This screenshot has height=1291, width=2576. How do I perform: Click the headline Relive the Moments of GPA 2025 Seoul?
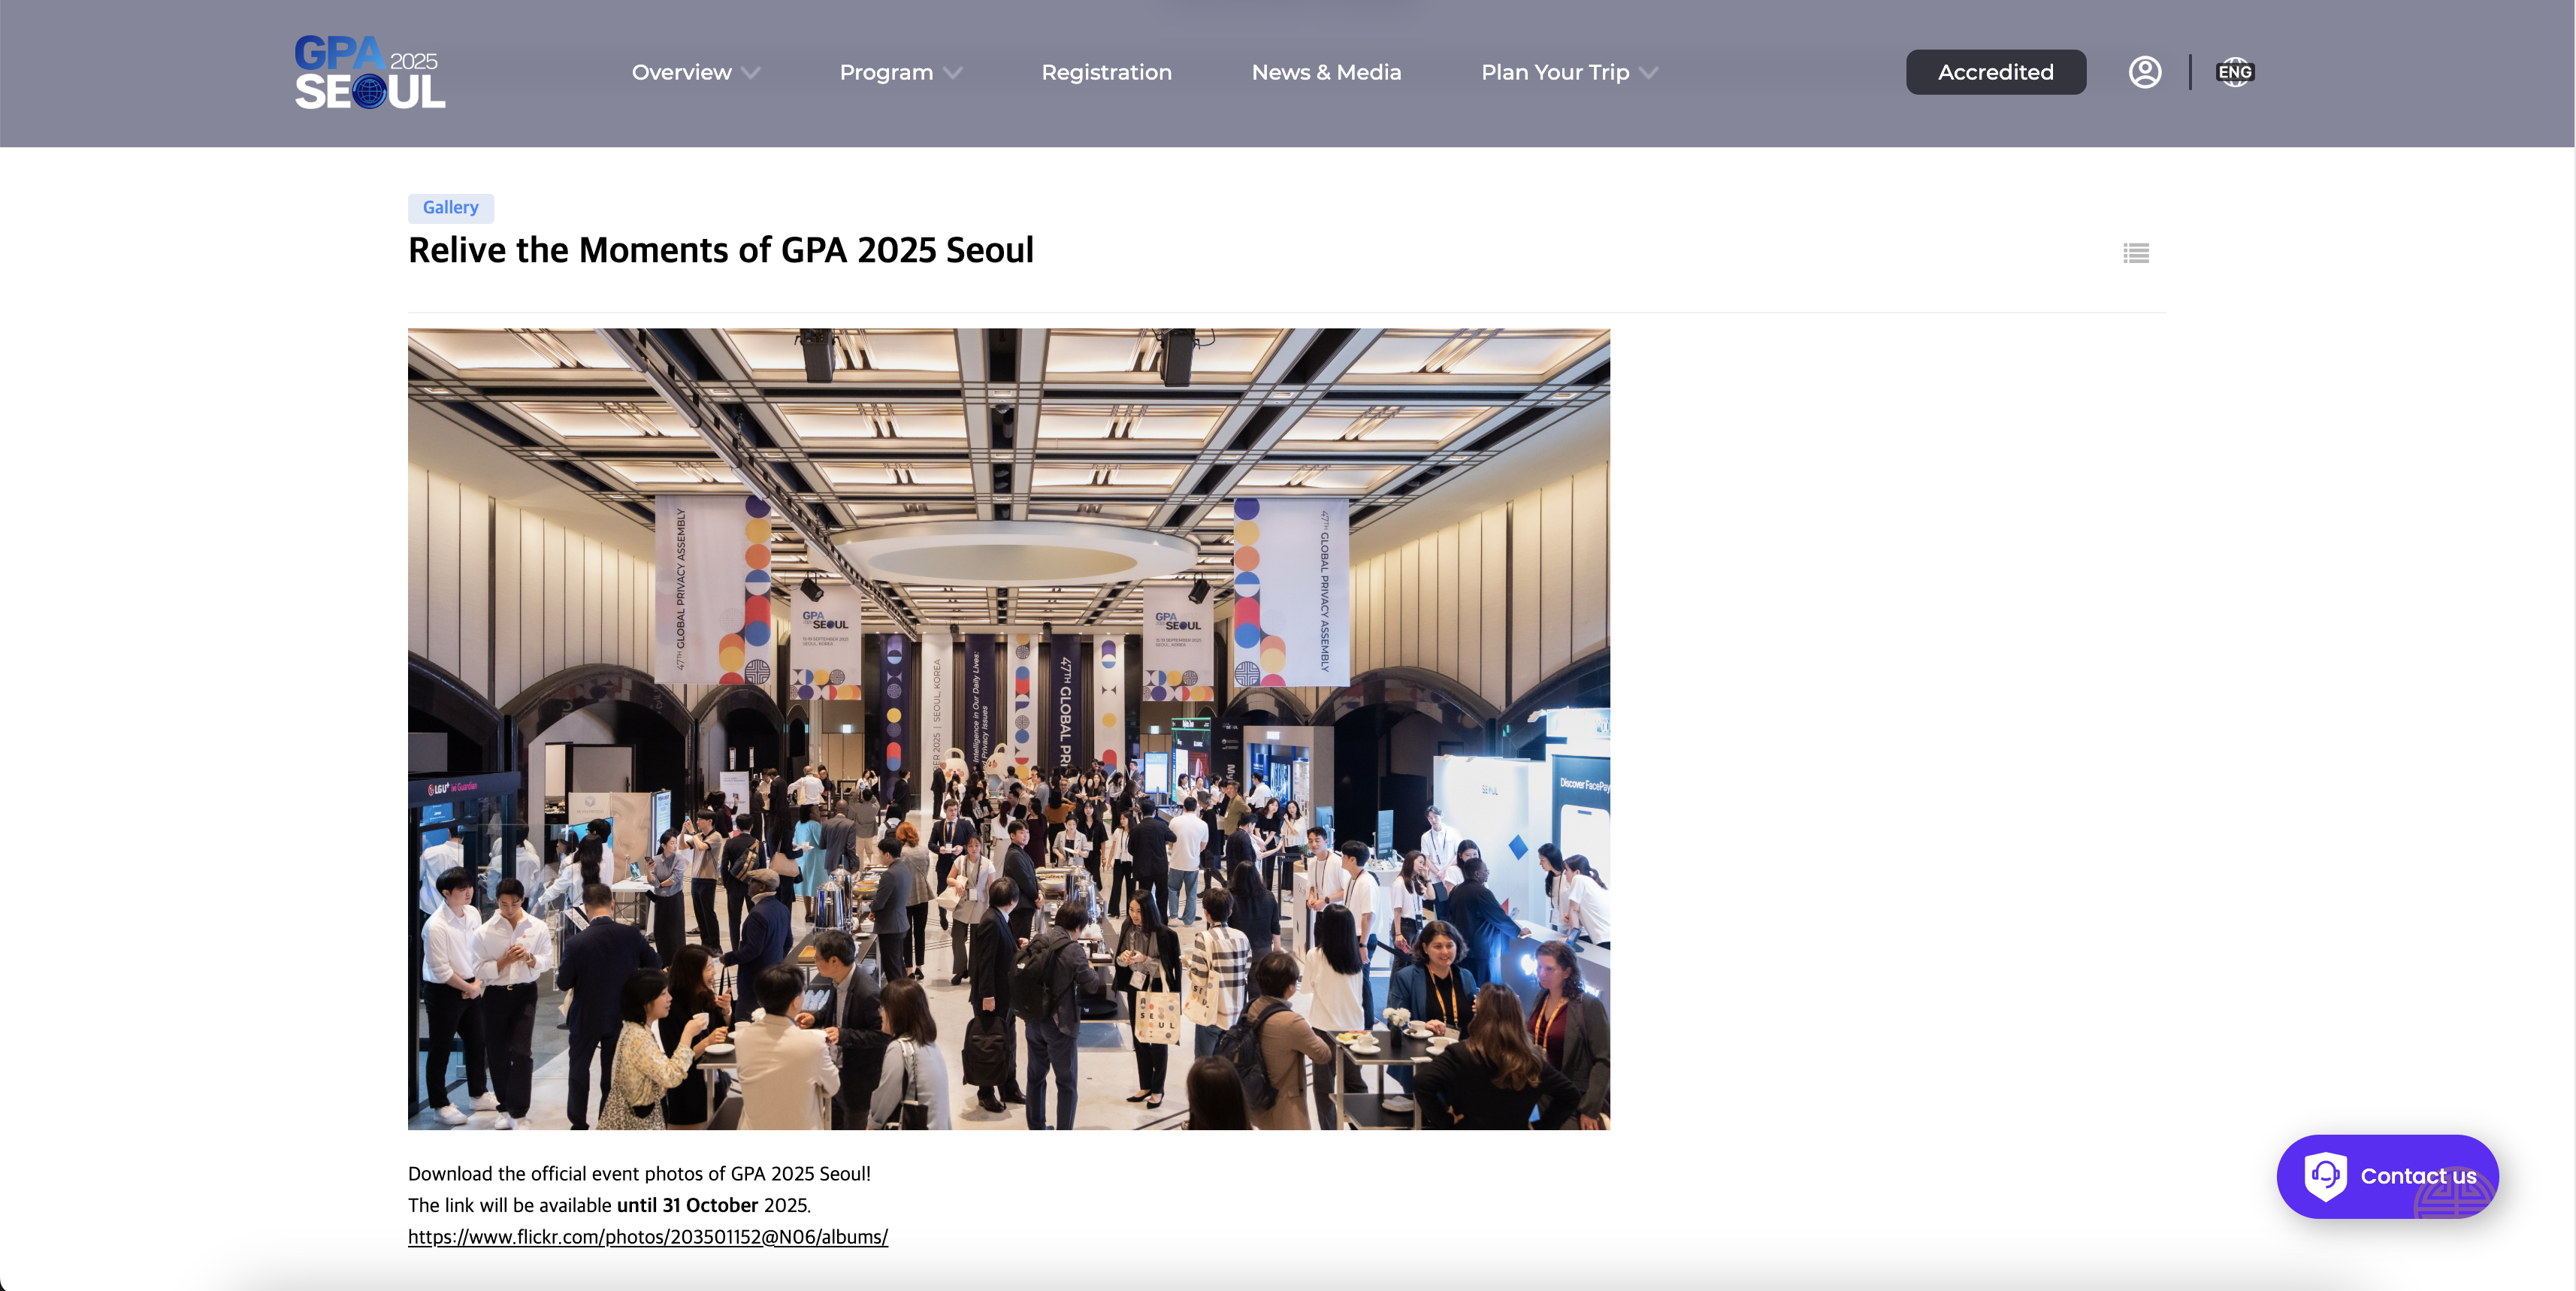point(721,250)
